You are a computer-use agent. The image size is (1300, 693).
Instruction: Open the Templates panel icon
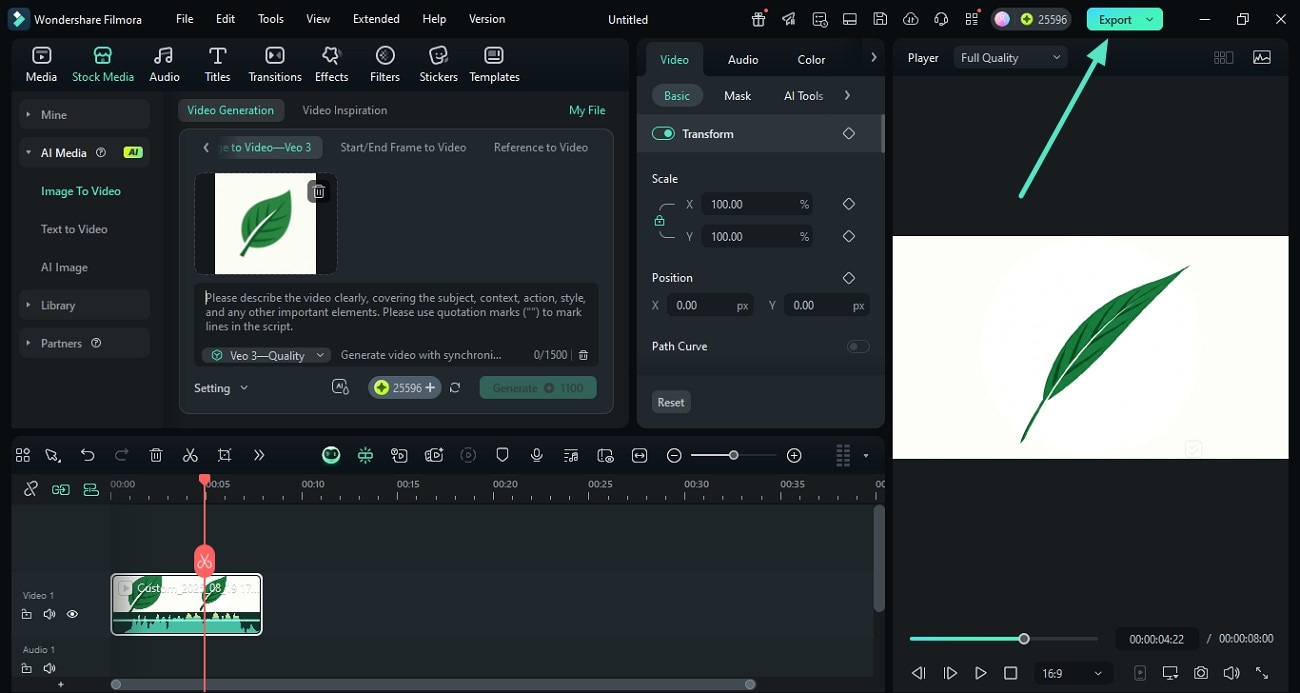pyautogui.click(x=494, y=64)
